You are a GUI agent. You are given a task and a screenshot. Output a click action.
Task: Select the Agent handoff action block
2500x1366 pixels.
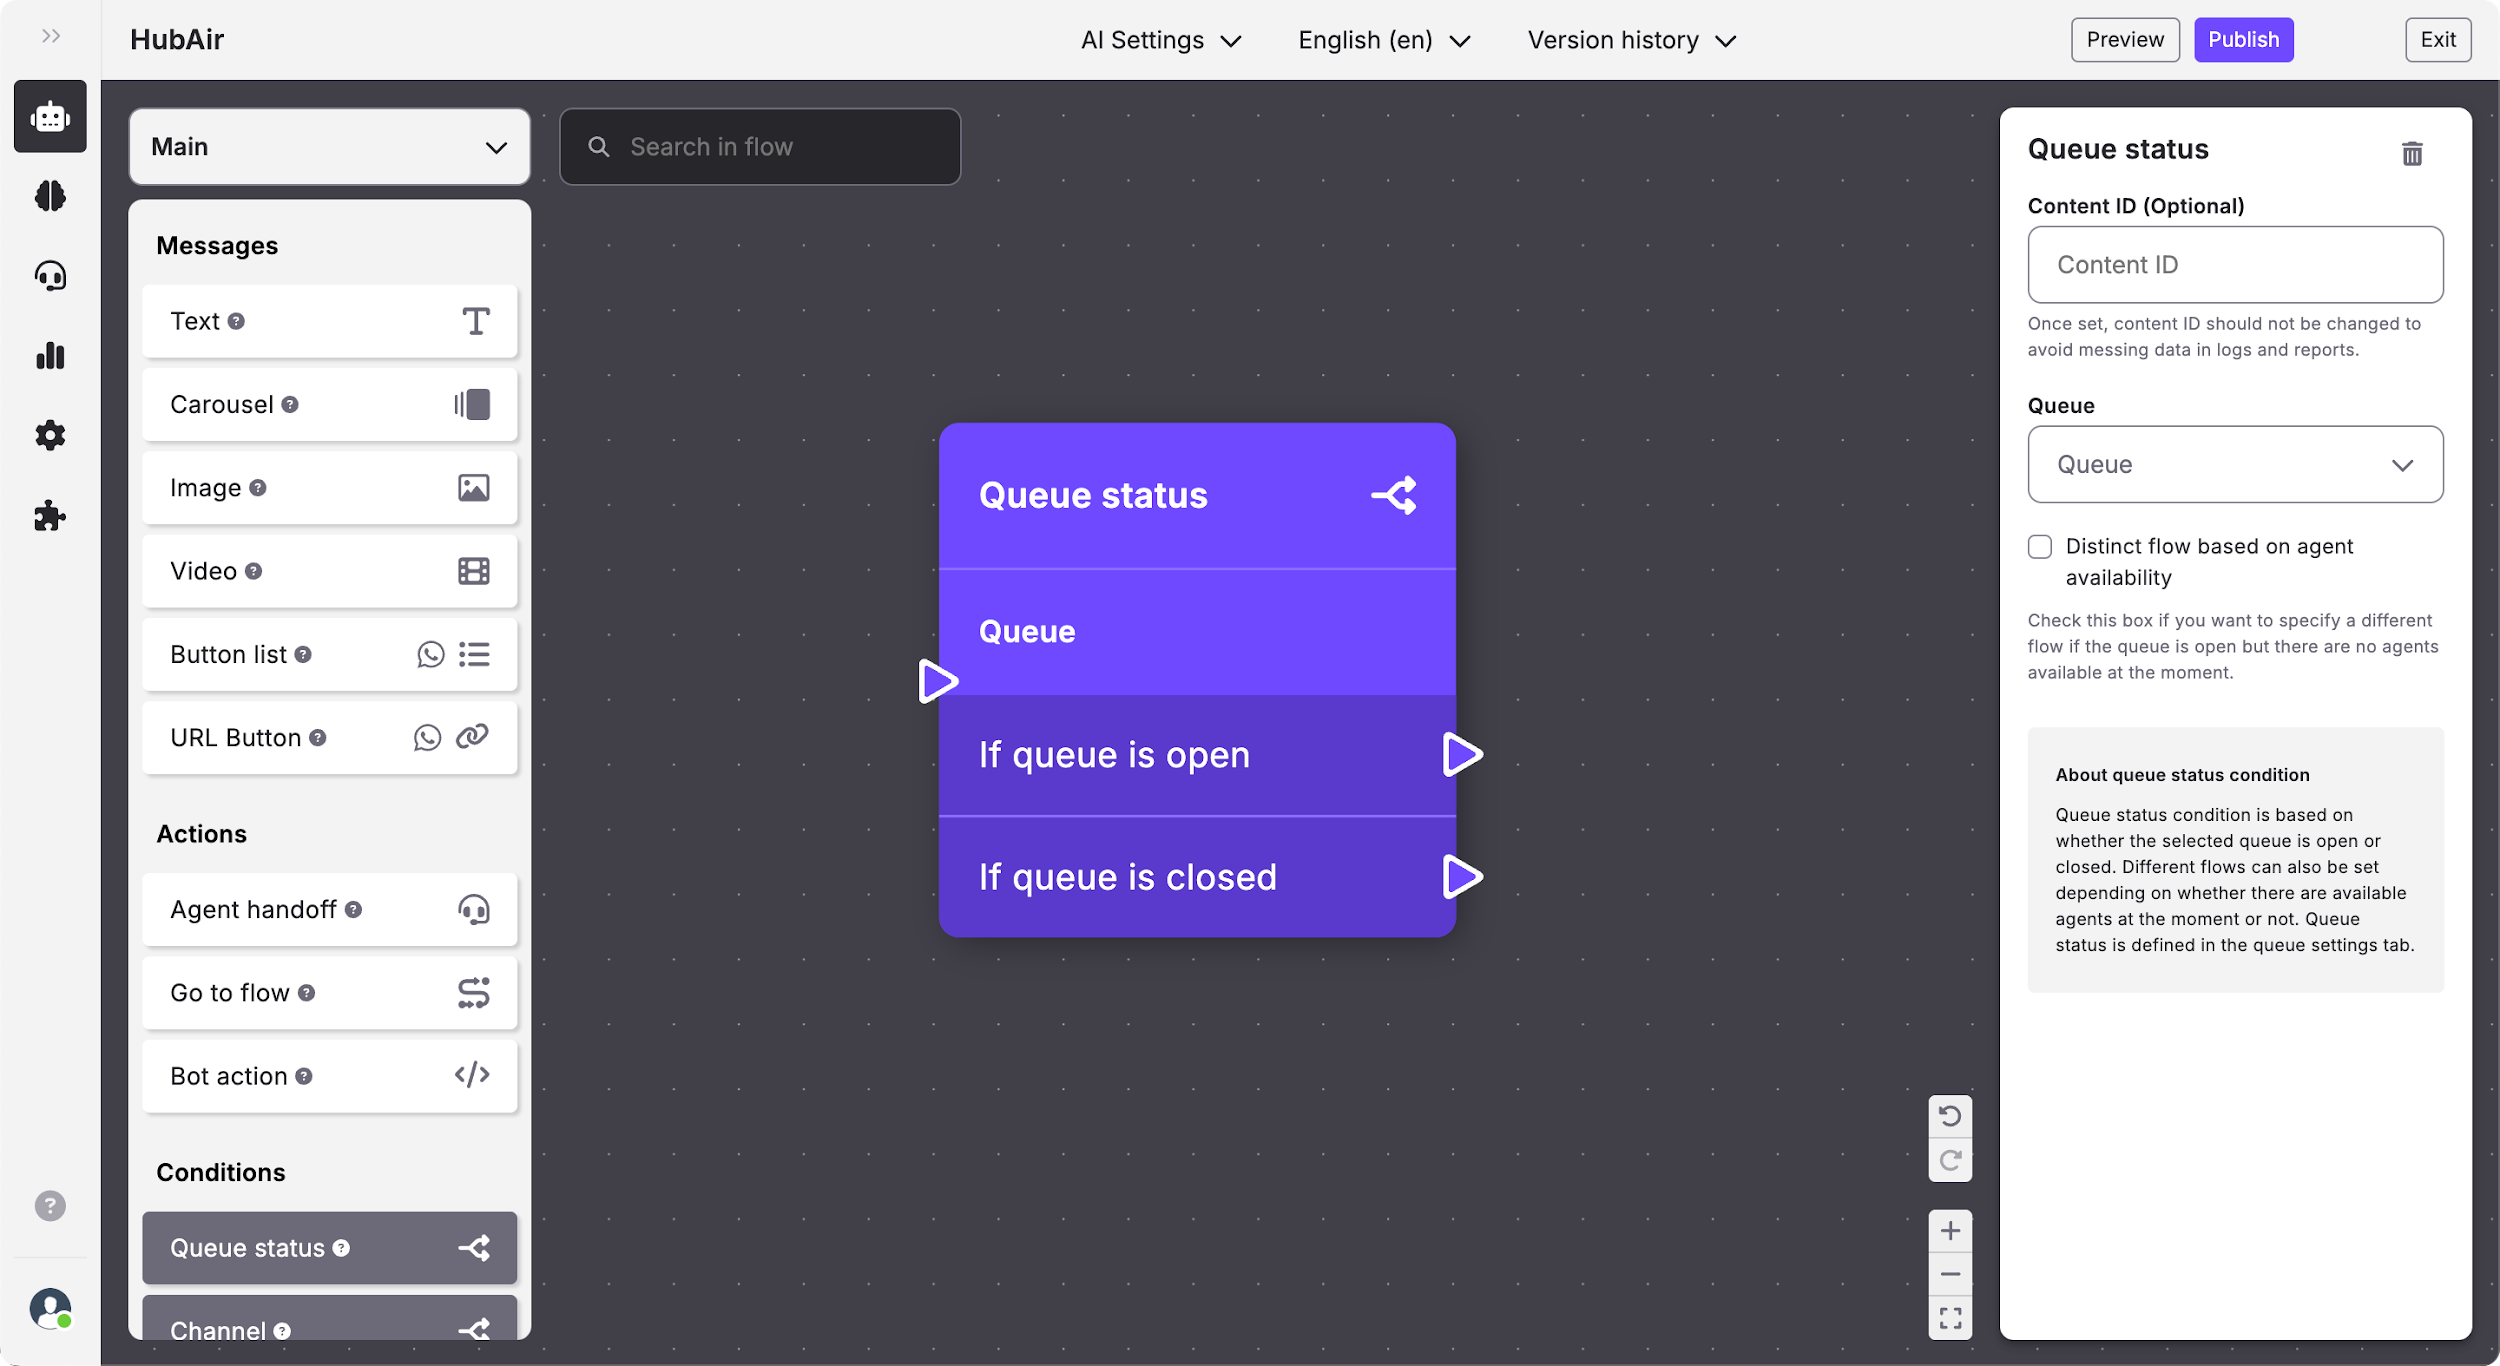(329, 910)
